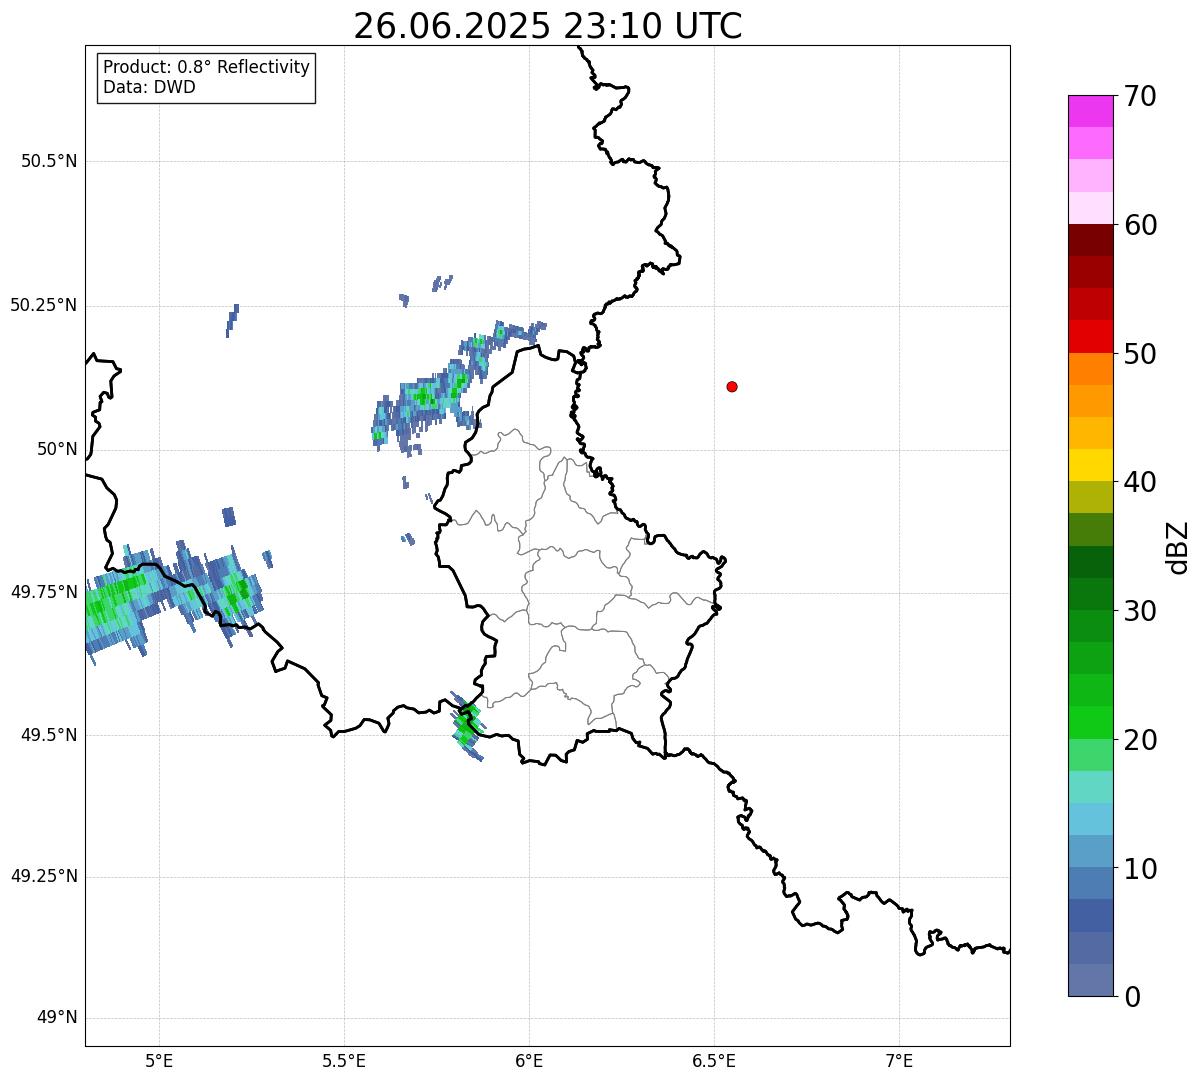Click the colorbar value 60

[x=1140, y=225]
